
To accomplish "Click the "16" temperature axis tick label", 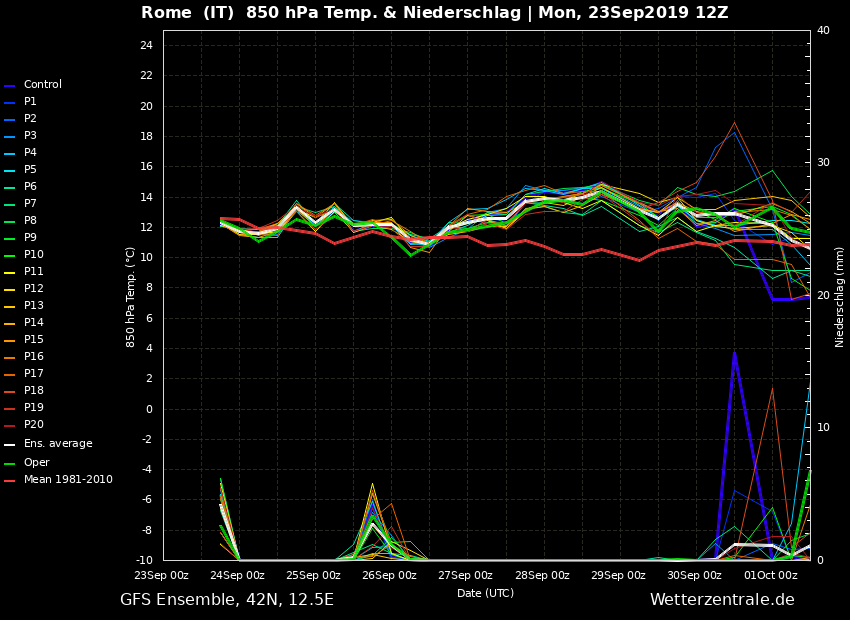I will tap(146, 167).
